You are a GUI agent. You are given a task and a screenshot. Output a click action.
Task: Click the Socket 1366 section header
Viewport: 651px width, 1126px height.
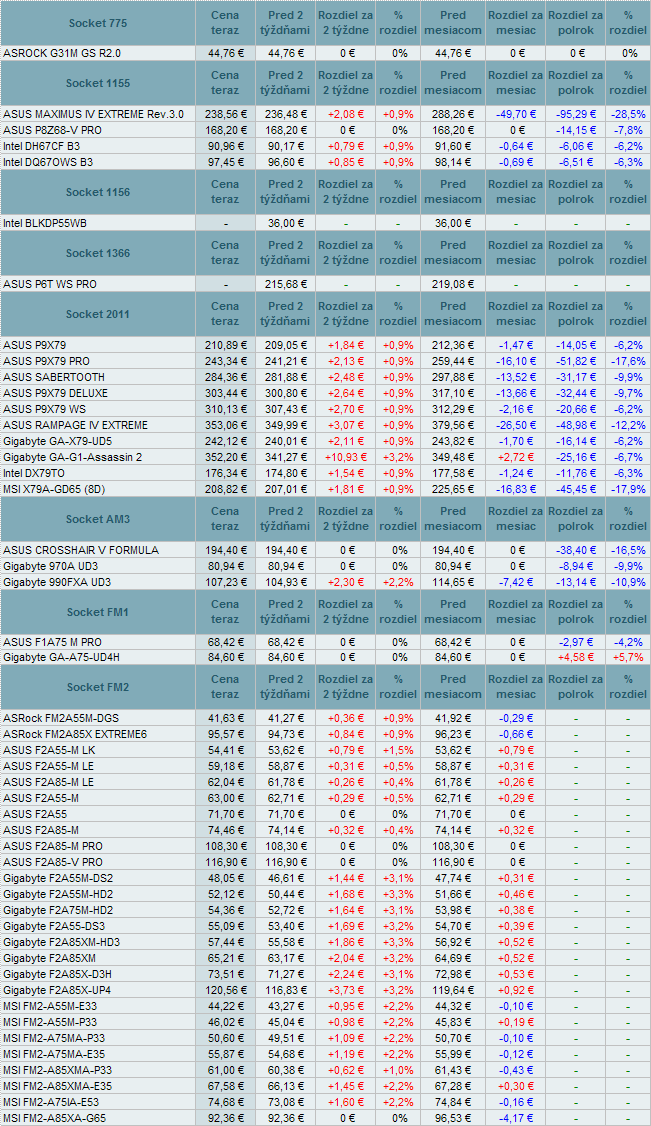point(98,253)
